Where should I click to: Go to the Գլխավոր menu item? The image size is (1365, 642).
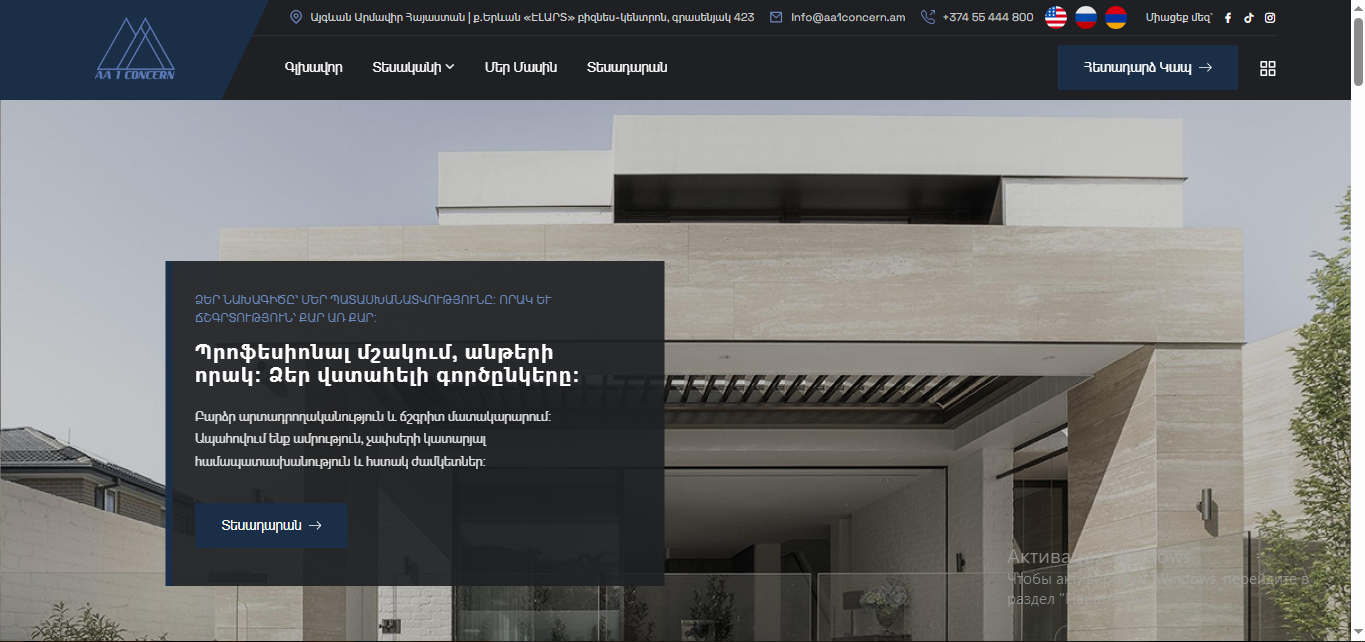click(314, 67)
